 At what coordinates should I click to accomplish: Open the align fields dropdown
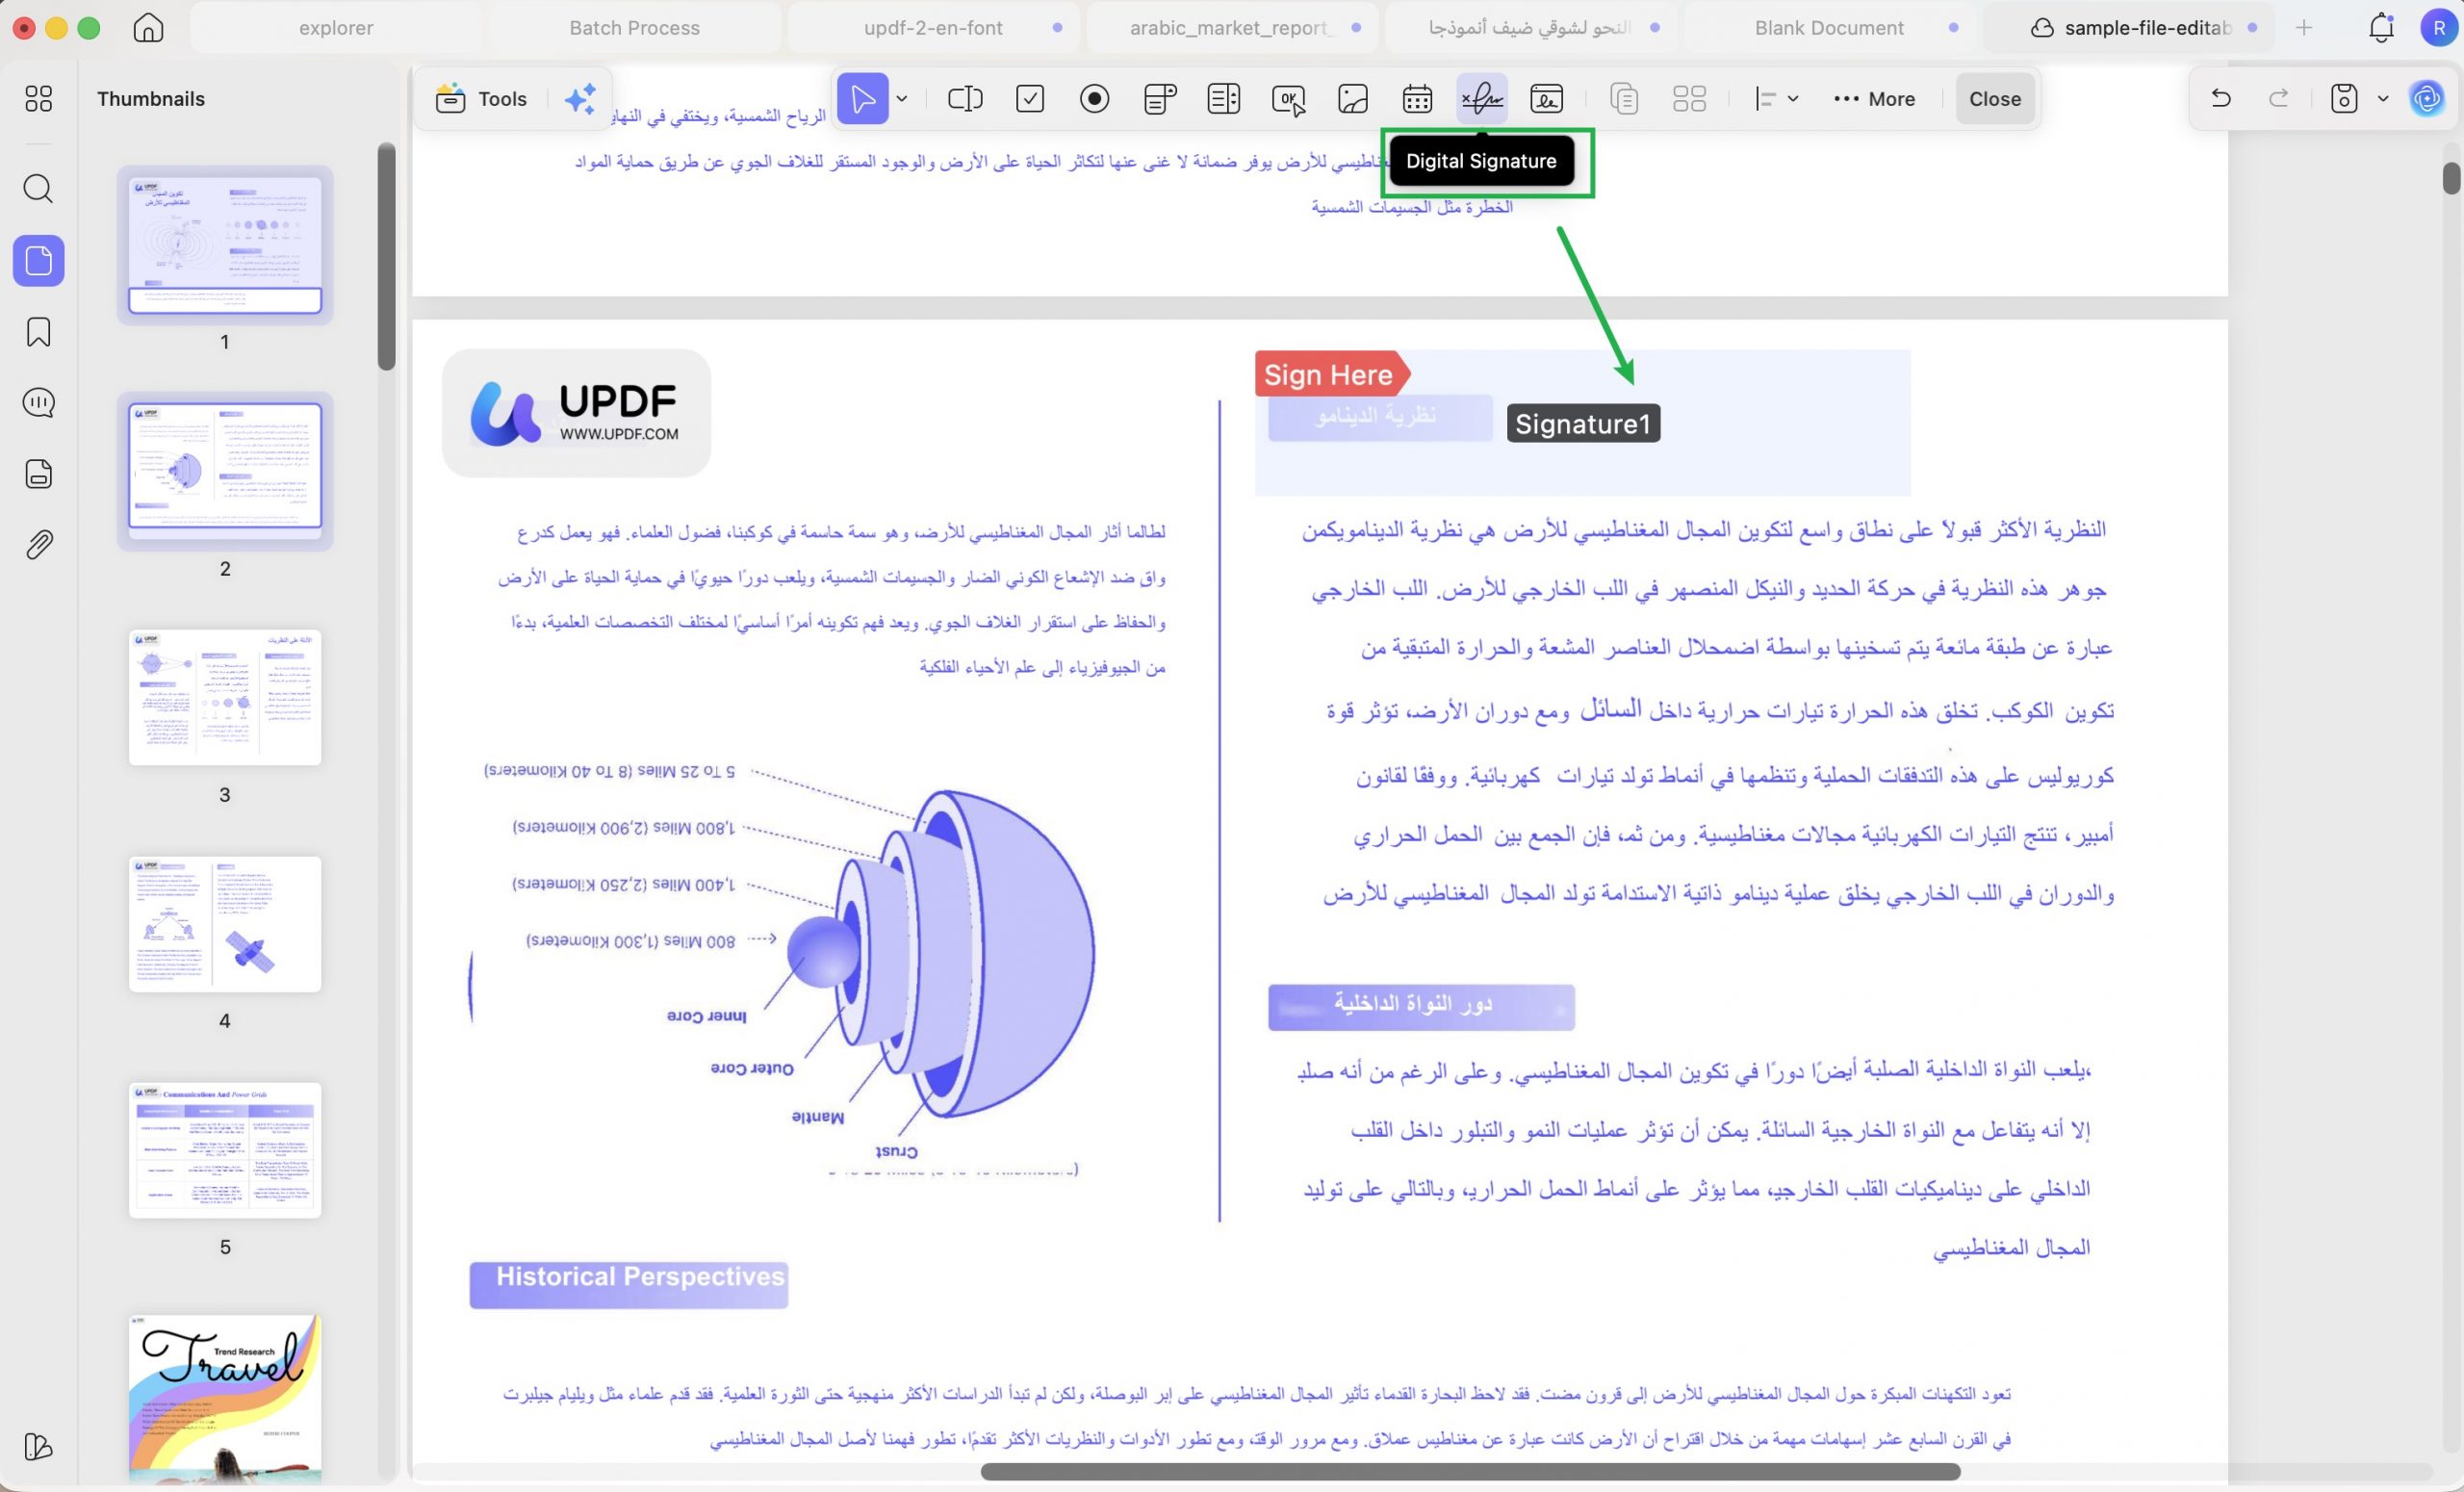[x=1777, y=99]
